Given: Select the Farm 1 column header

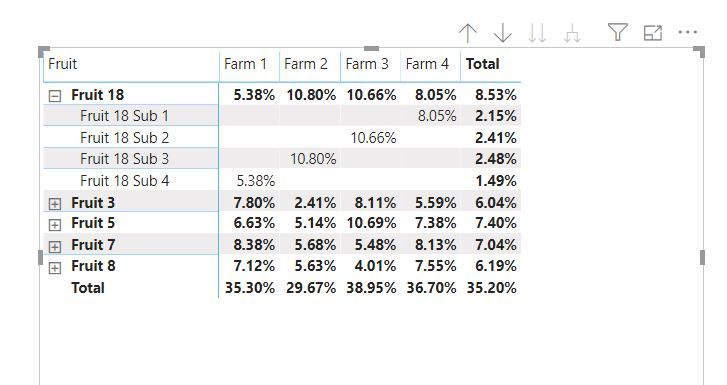Looking at the screenshot, I should click(245, 64).
